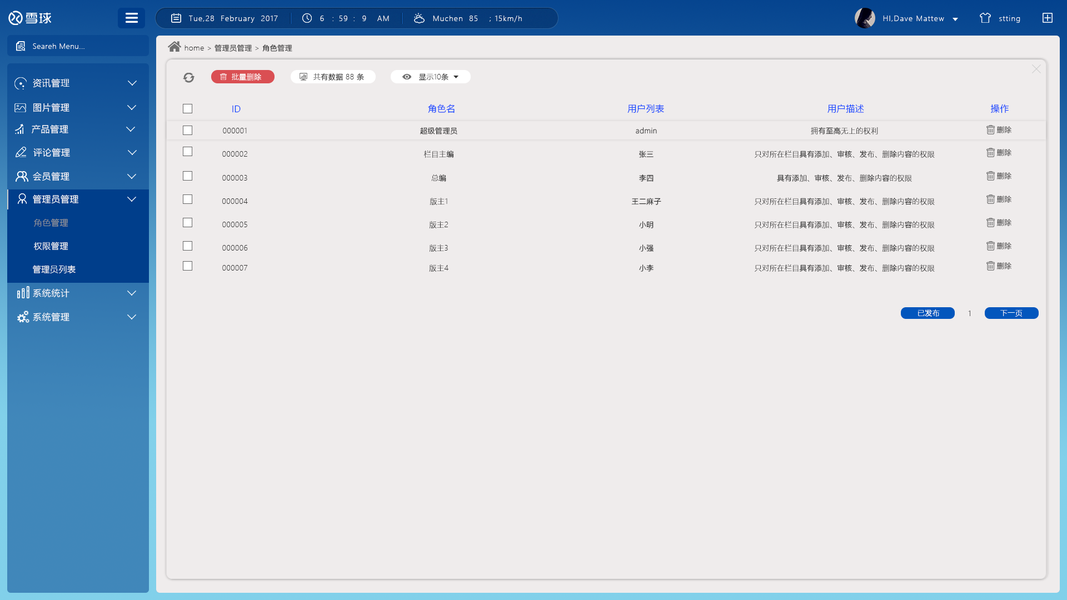Click the hamburger menu toggle icon
This screenshot has height=600, width=1067.
coord(131,18)
